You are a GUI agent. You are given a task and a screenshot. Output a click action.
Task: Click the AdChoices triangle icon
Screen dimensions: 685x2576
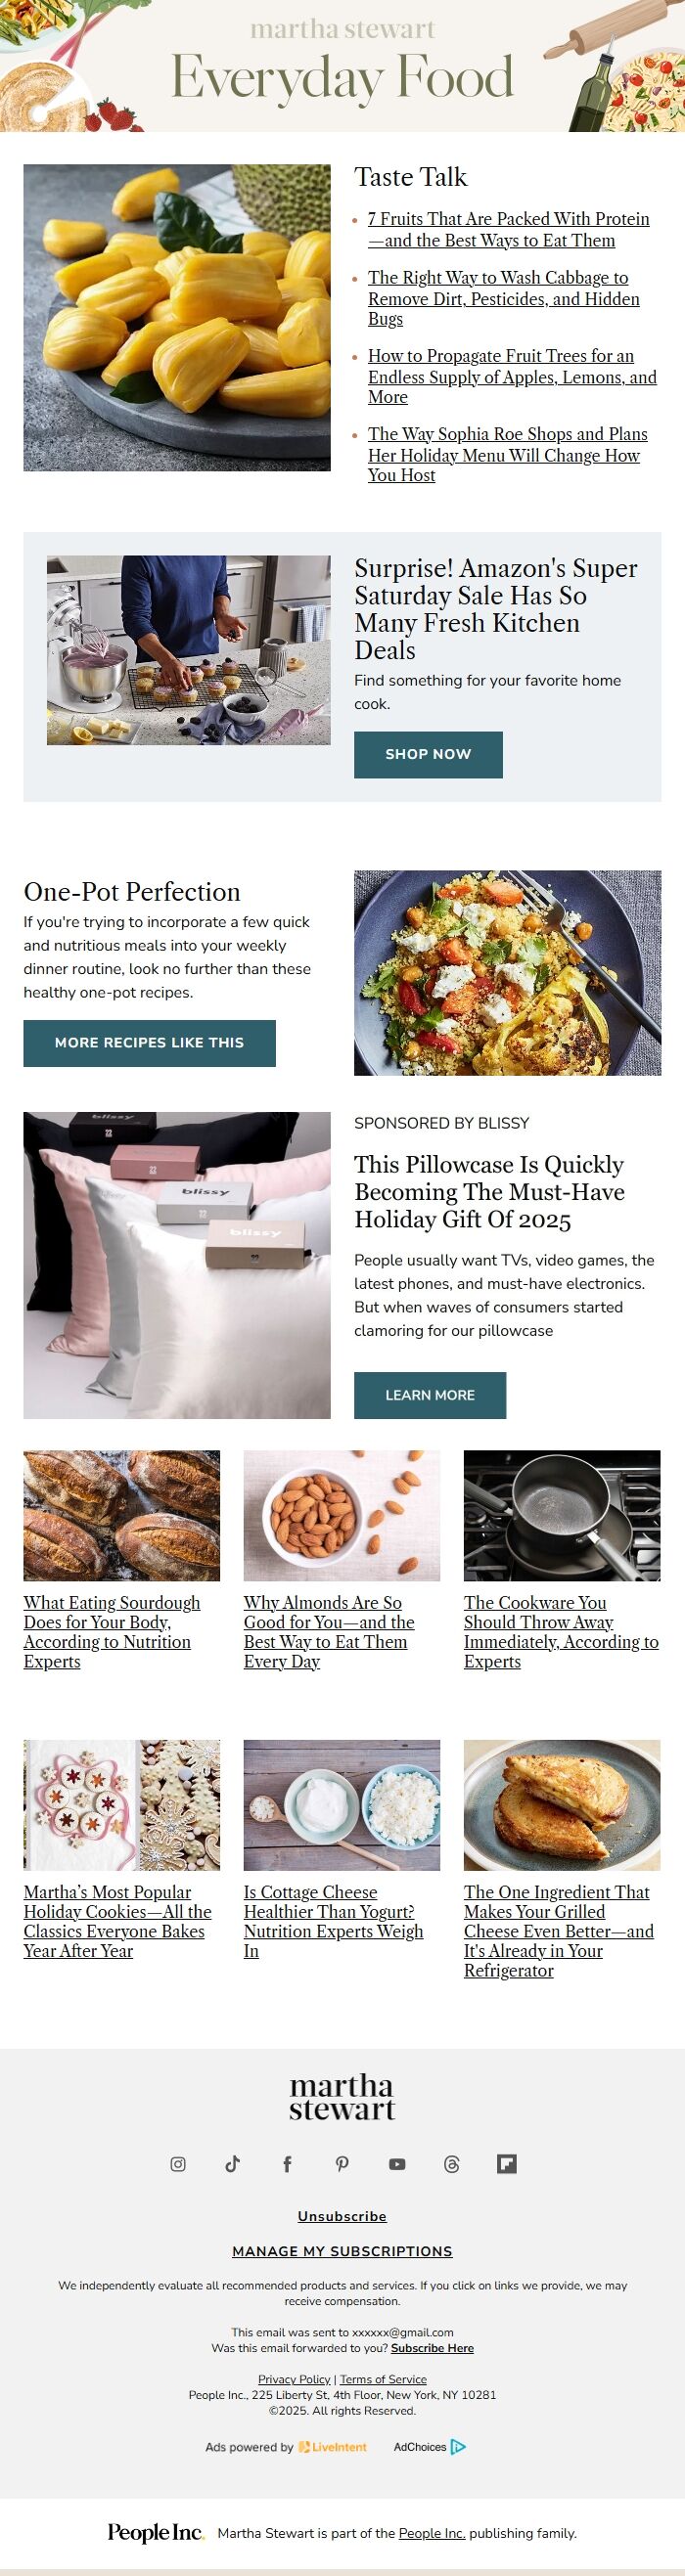click(458, 2446)
